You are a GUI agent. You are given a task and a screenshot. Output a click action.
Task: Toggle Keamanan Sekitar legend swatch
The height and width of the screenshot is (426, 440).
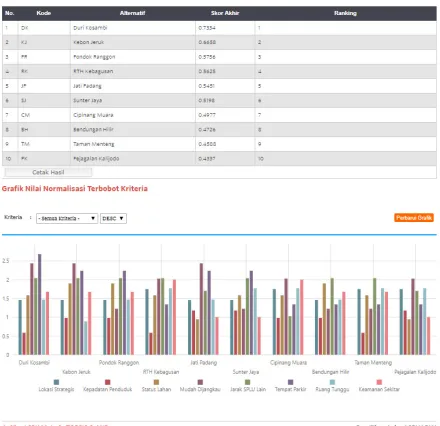379,382
